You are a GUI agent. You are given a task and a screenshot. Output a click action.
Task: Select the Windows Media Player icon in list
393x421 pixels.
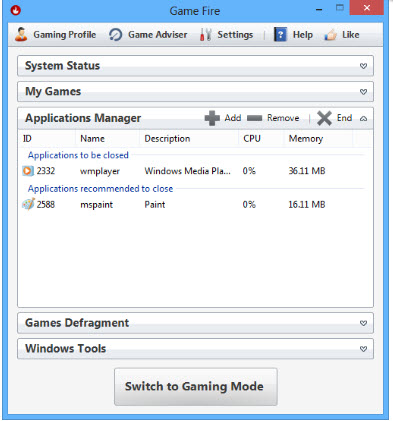[28, 171]
